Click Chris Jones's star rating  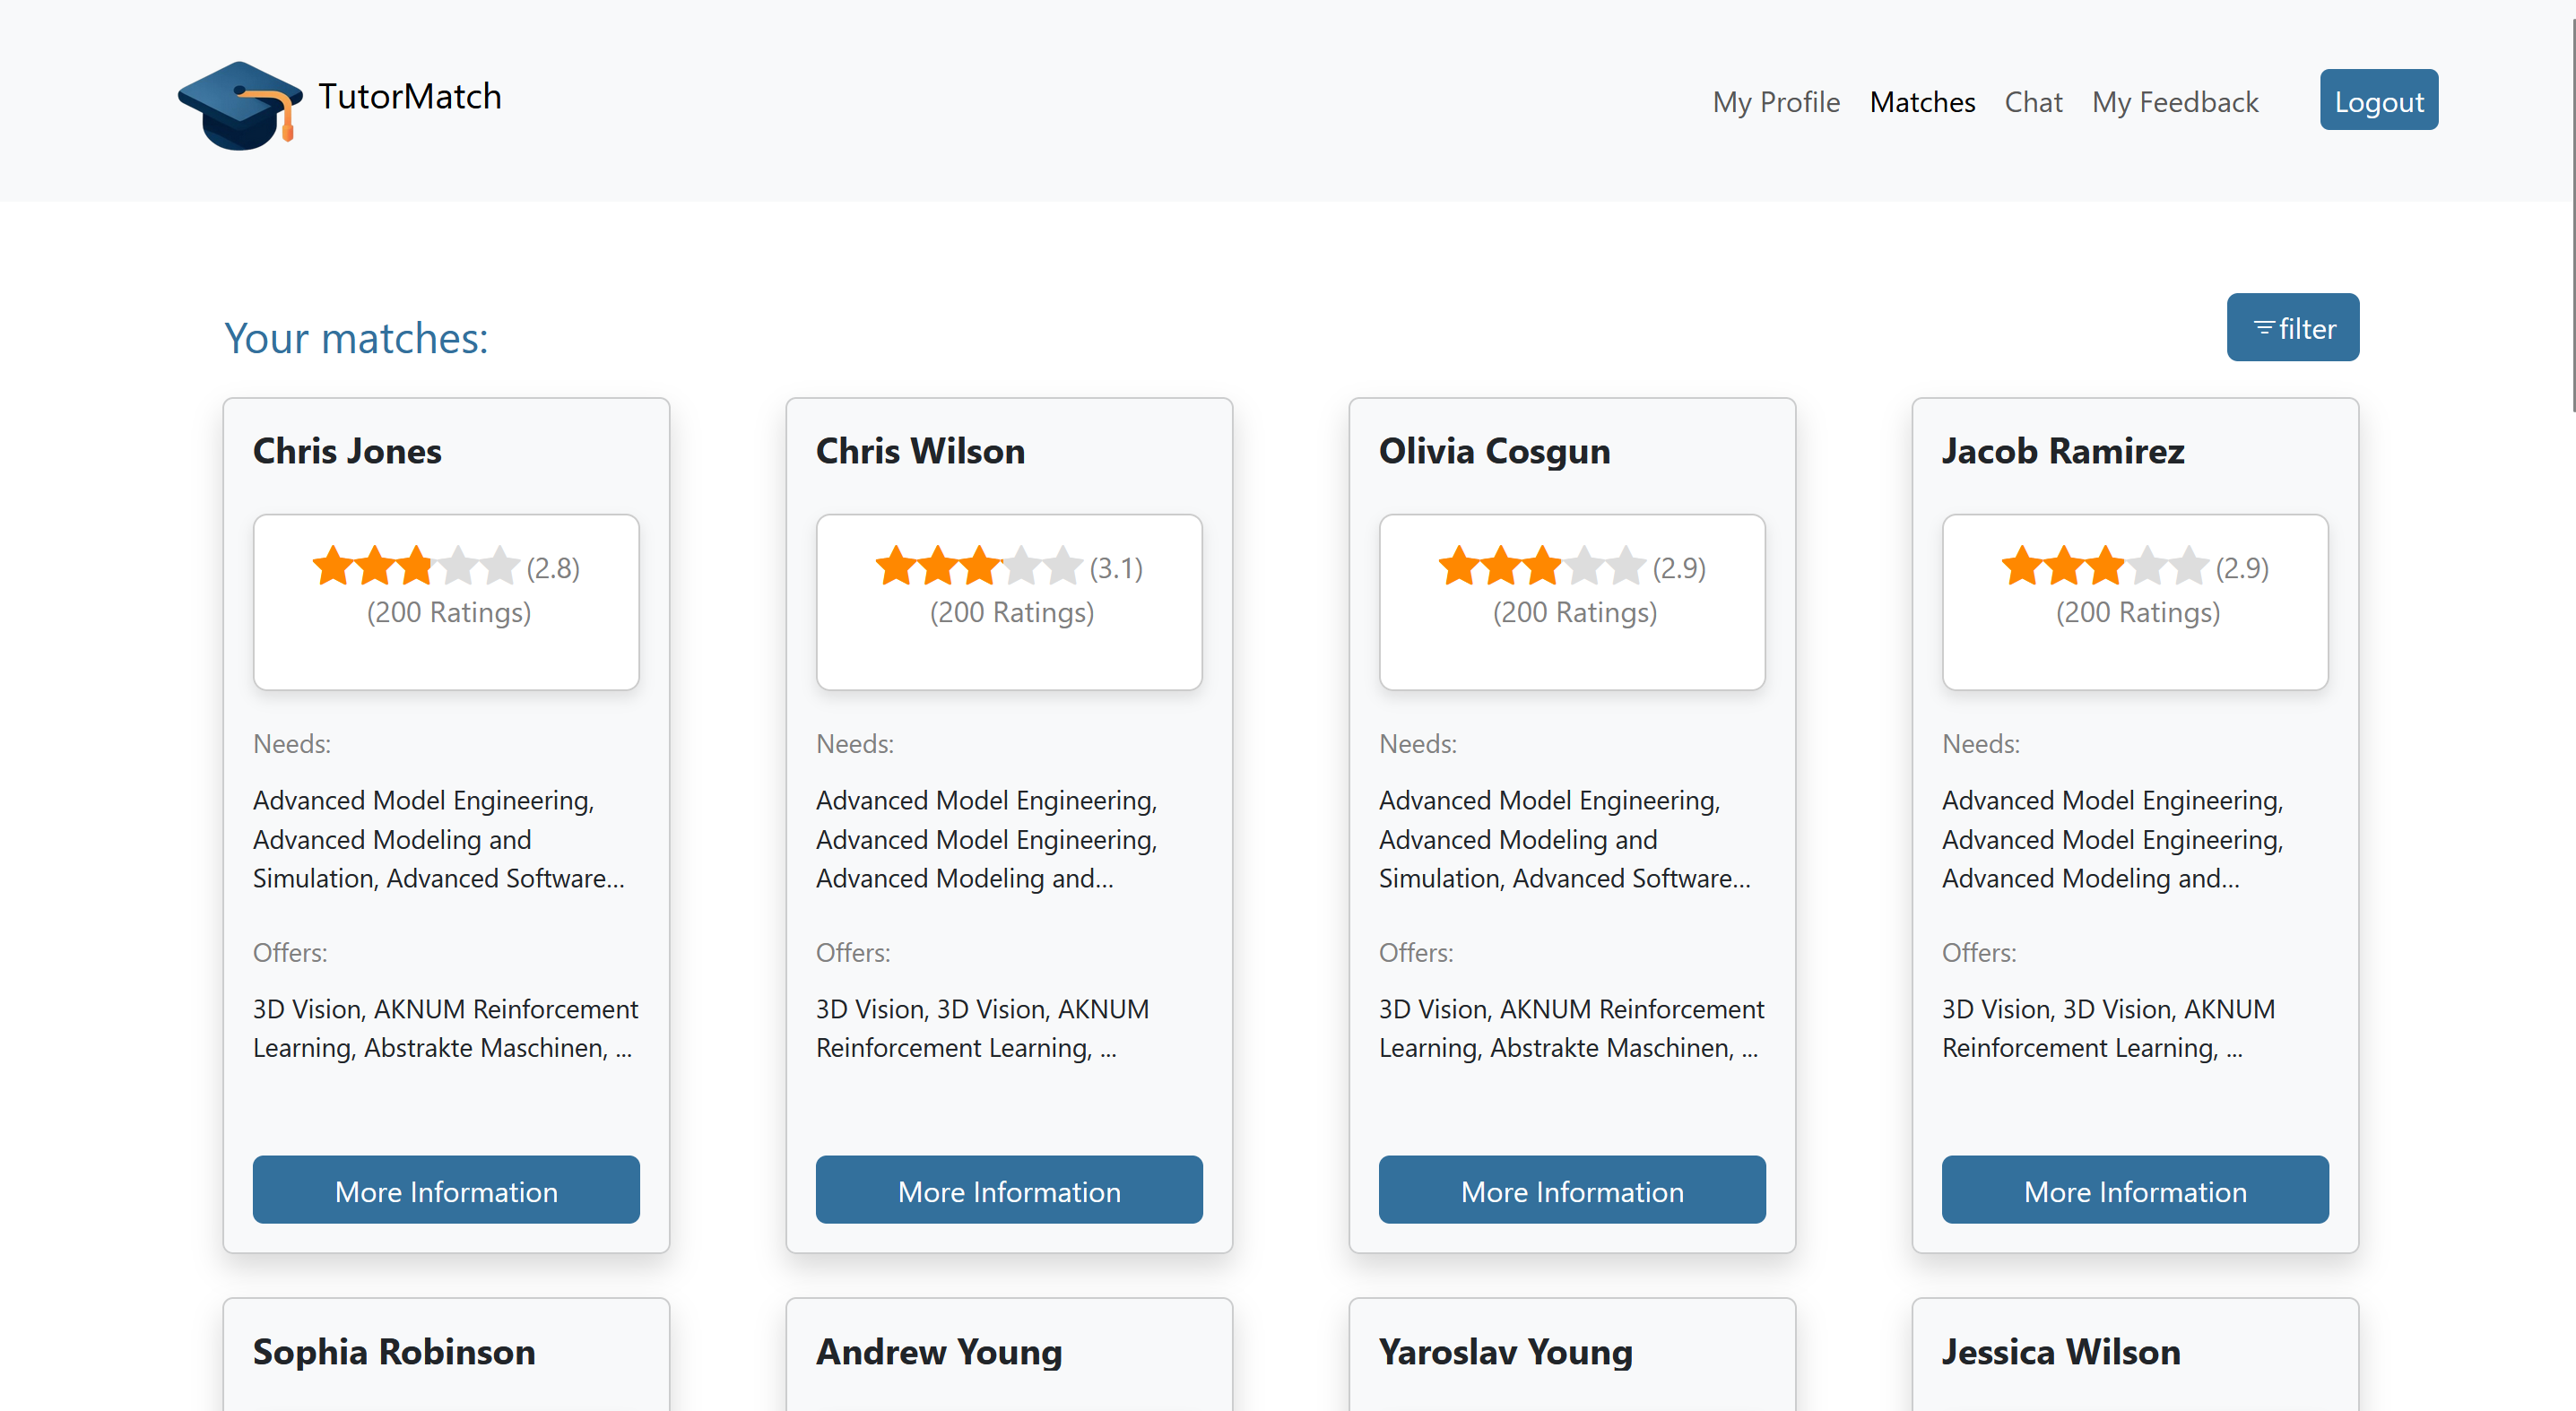click(x=416, y=566)
